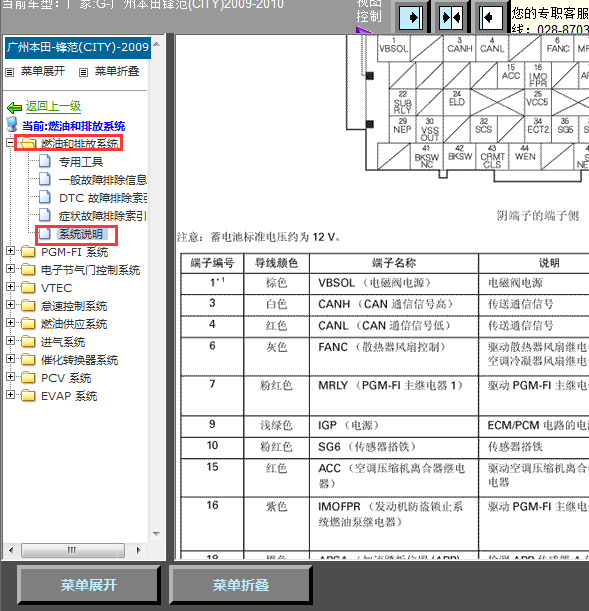Click the folder icon for EVAP 系统
Image resolution: width=589 pixels, height=611 pixels.
point(28,396)
